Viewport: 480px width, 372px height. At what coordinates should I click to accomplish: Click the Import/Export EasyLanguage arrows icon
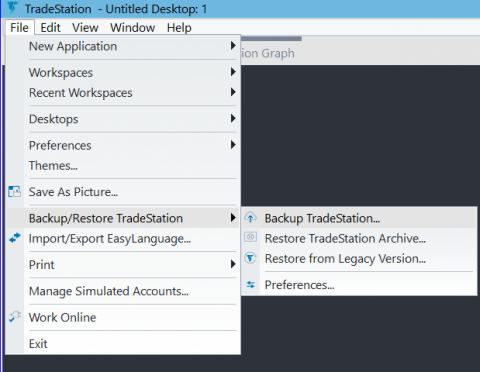tap(15, 238)
